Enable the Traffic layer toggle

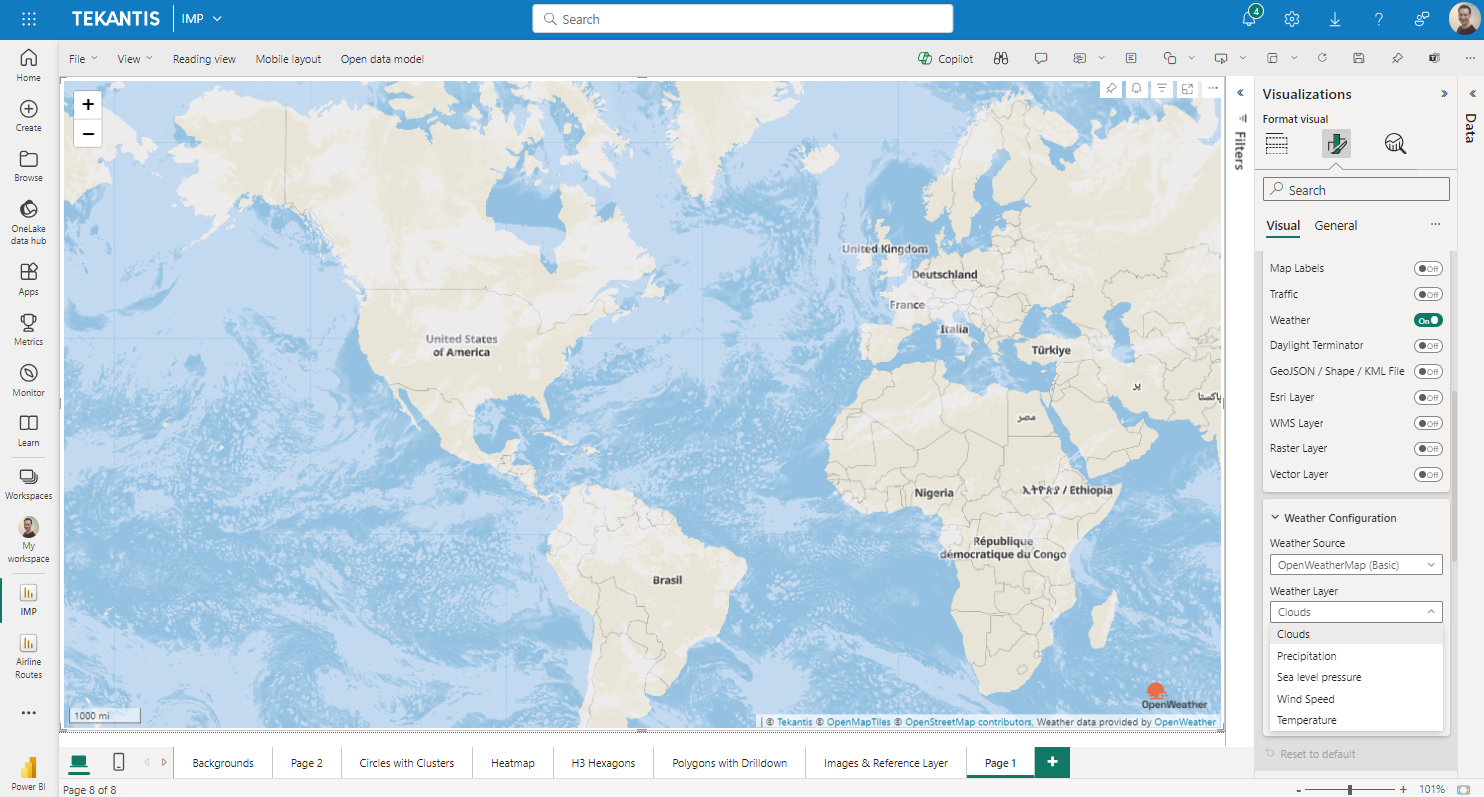point(1428,293)
